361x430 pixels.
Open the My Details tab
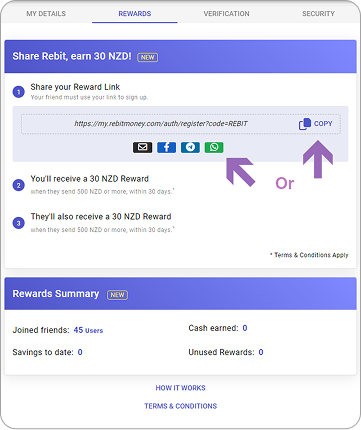[46, 14]
